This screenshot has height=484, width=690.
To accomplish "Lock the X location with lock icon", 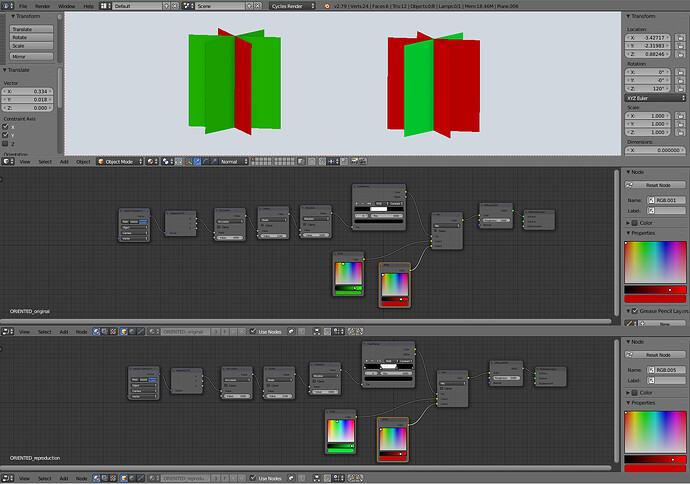I will click(x=680, y=38).
